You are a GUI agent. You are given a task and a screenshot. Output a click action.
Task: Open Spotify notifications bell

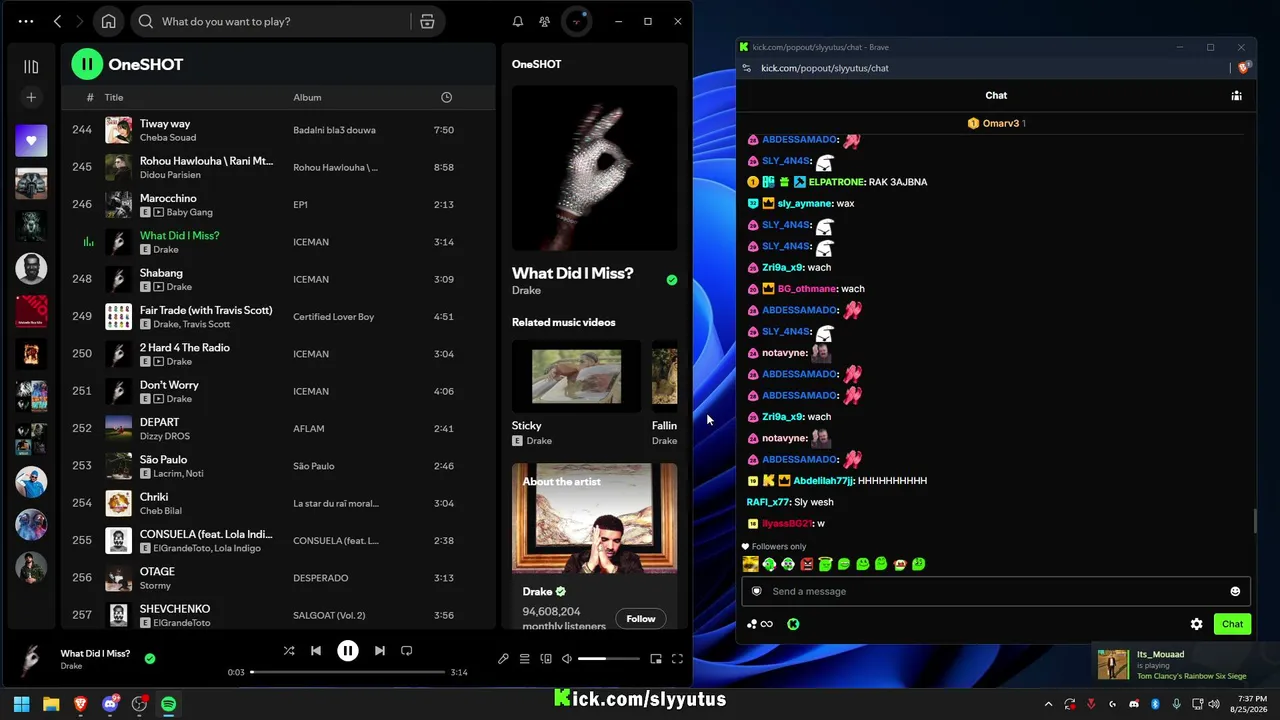pos(518,21)
